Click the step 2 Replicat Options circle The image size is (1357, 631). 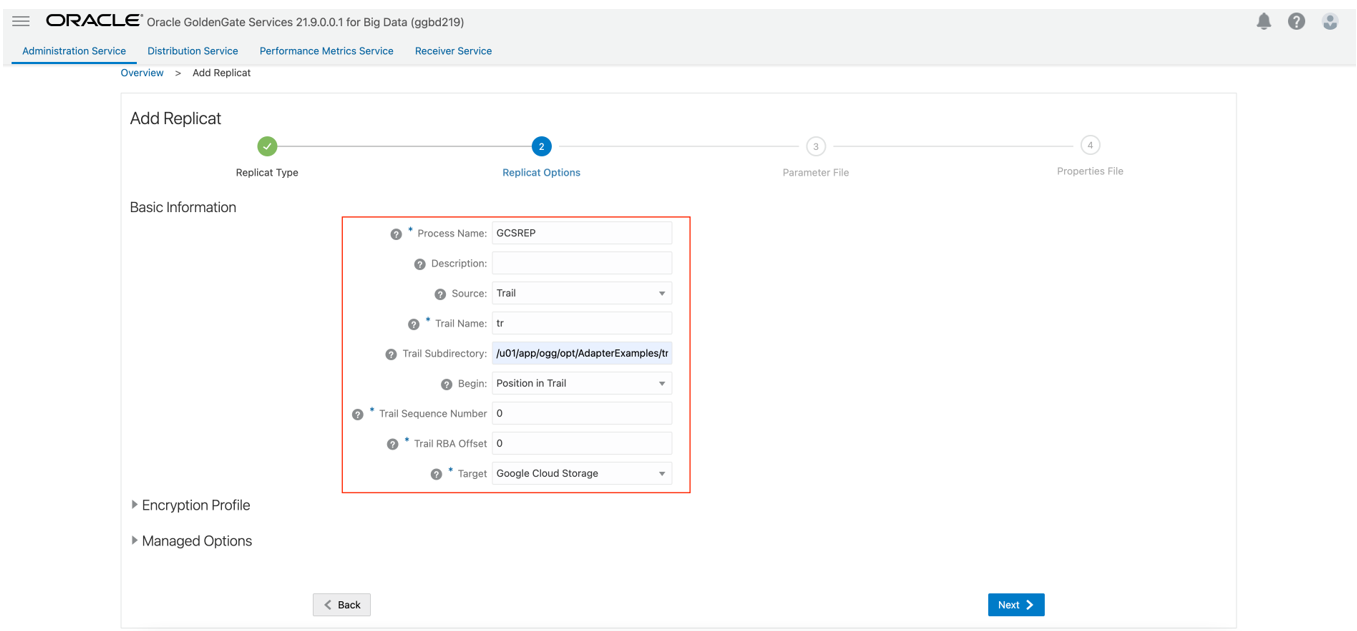[541, 146]
